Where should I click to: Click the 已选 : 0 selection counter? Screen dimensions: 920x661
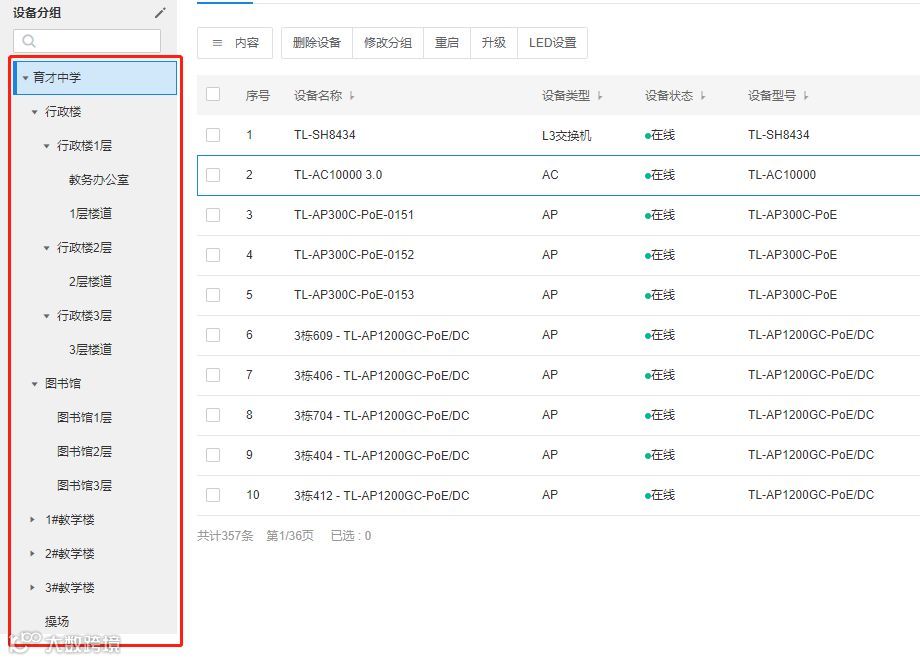(351, 535)
